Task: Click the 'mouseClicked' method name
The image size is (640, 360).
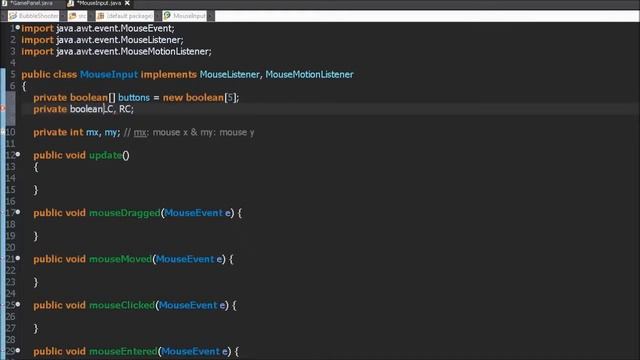Action: tap(122, 305)
